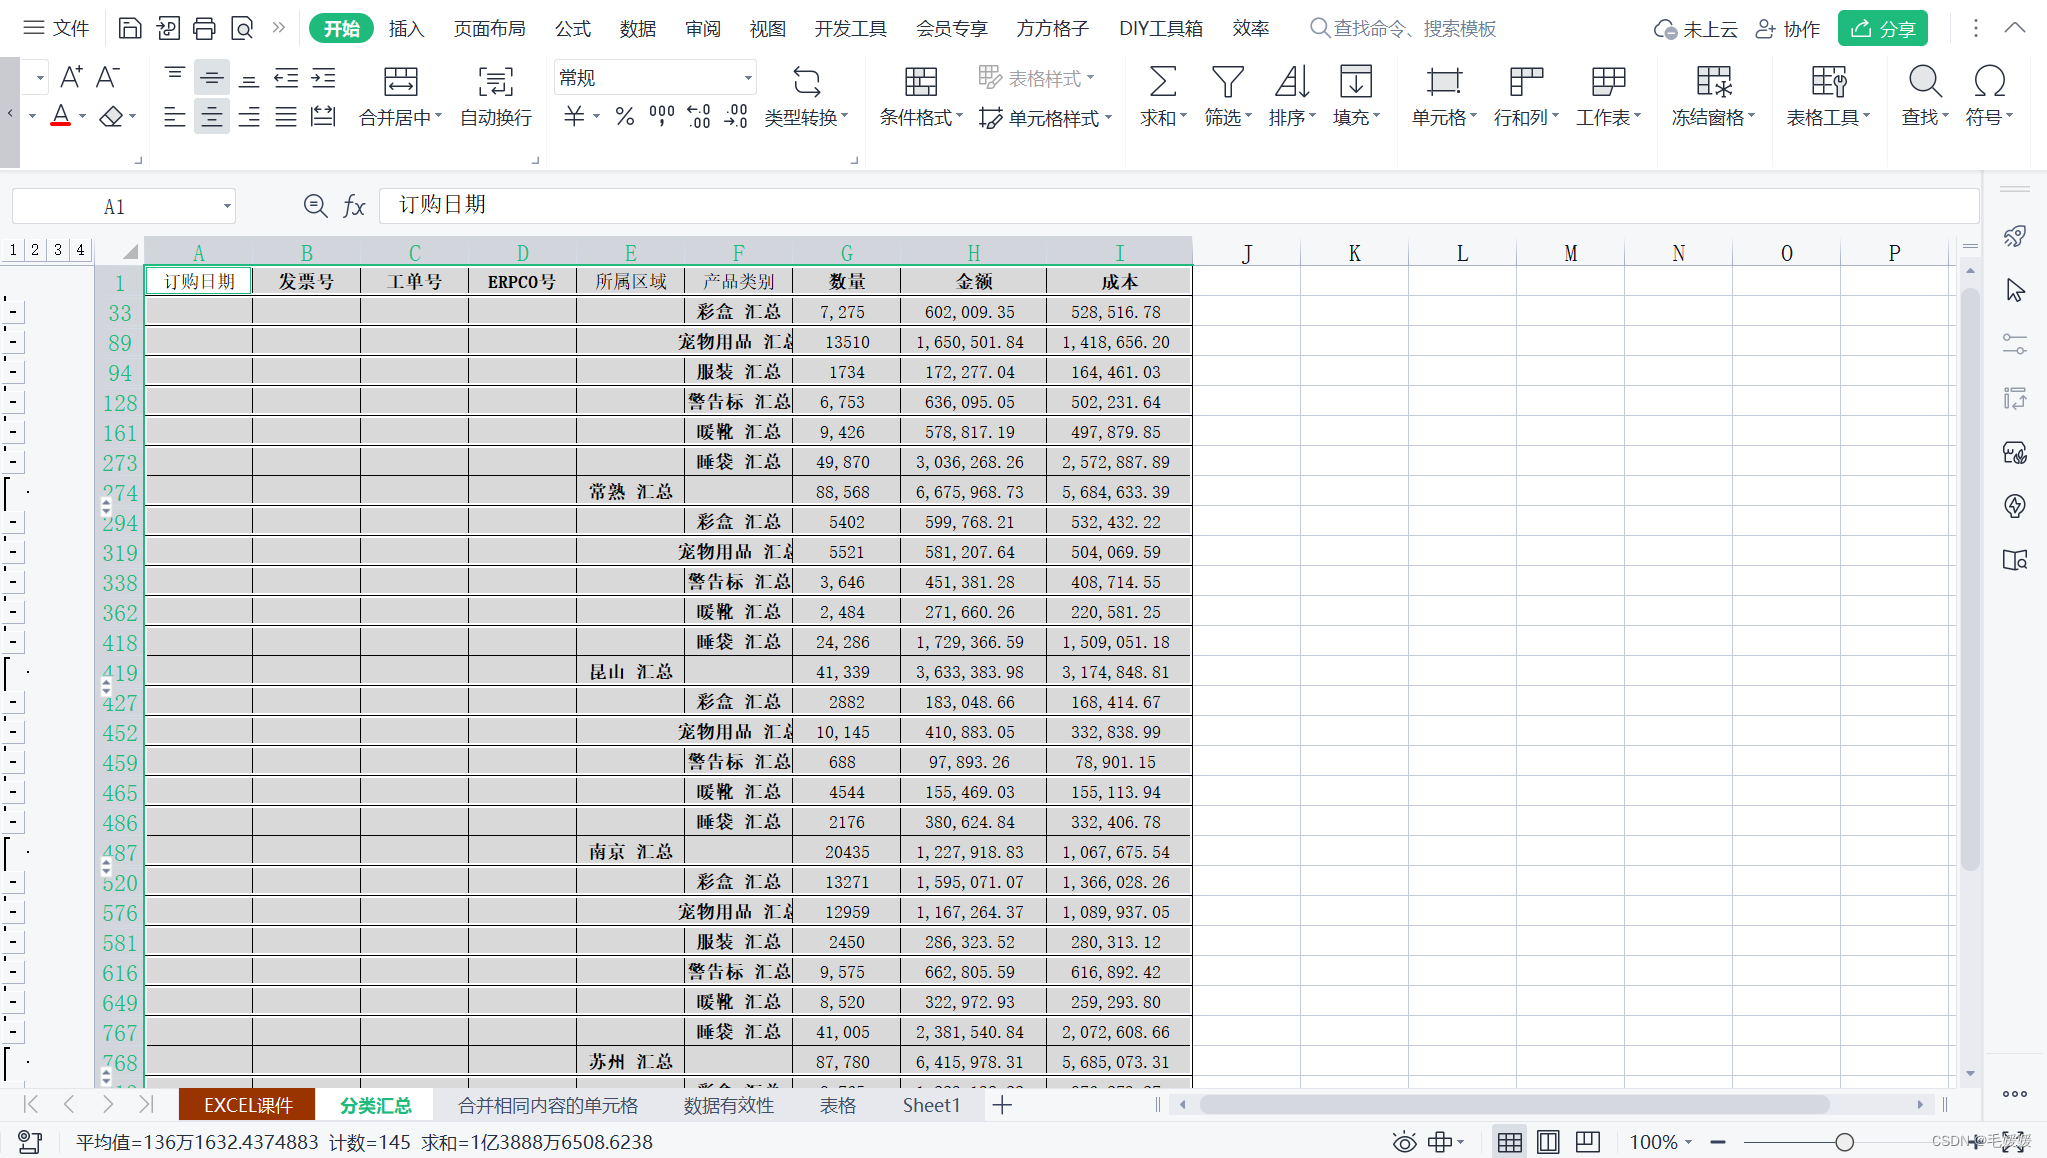Switch to the 数据有效性 sheet tab
The width and height of the screenshot is (2047, 1158).
[x=728, y=1105]
